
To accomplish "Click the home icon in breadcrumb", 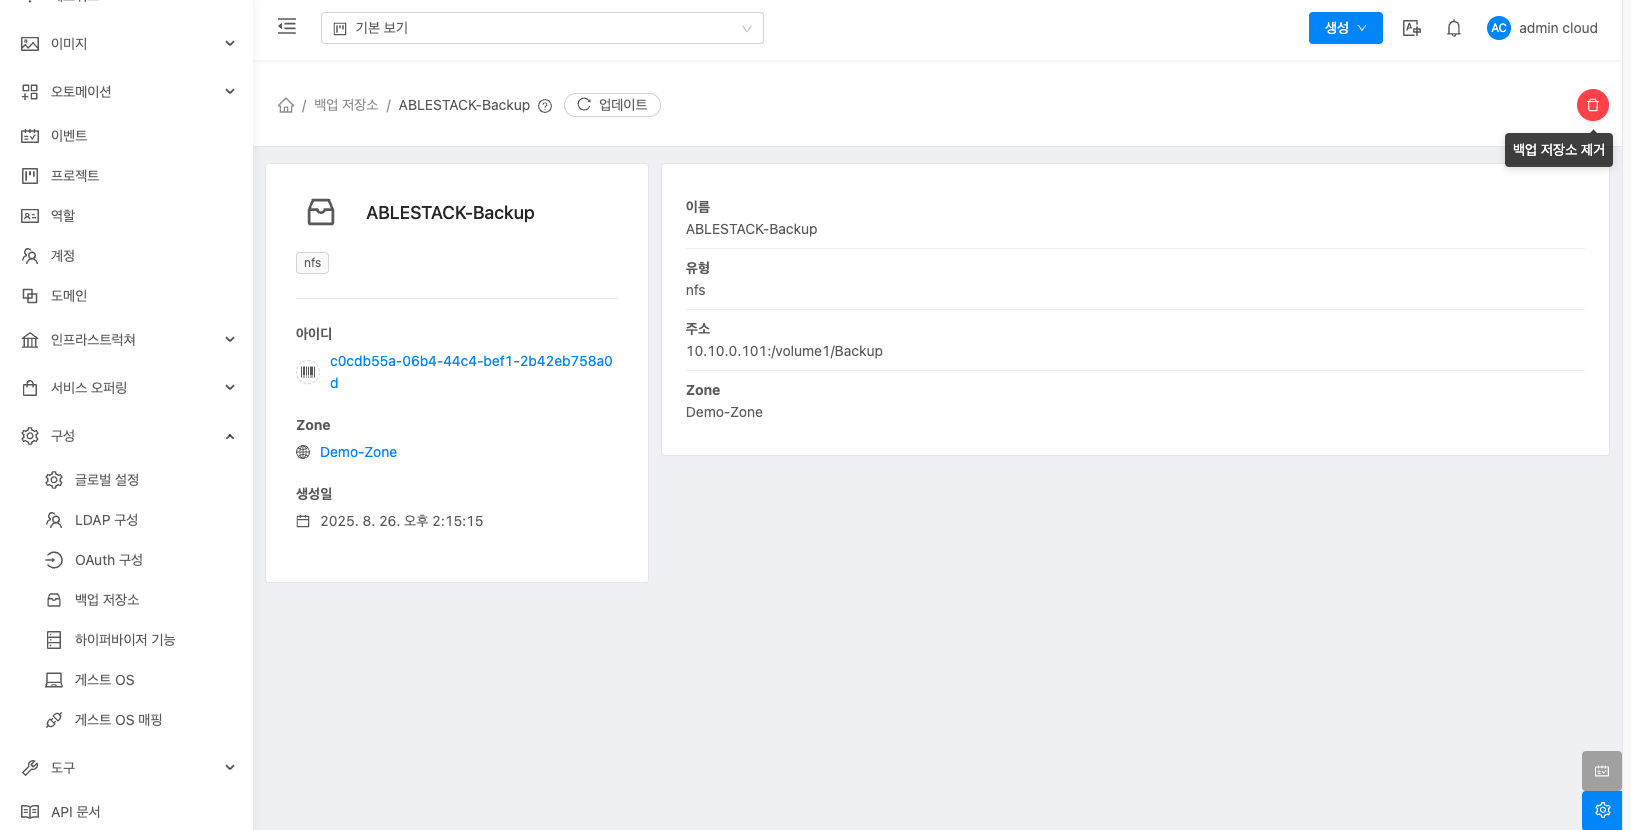I will pos(286,105).
